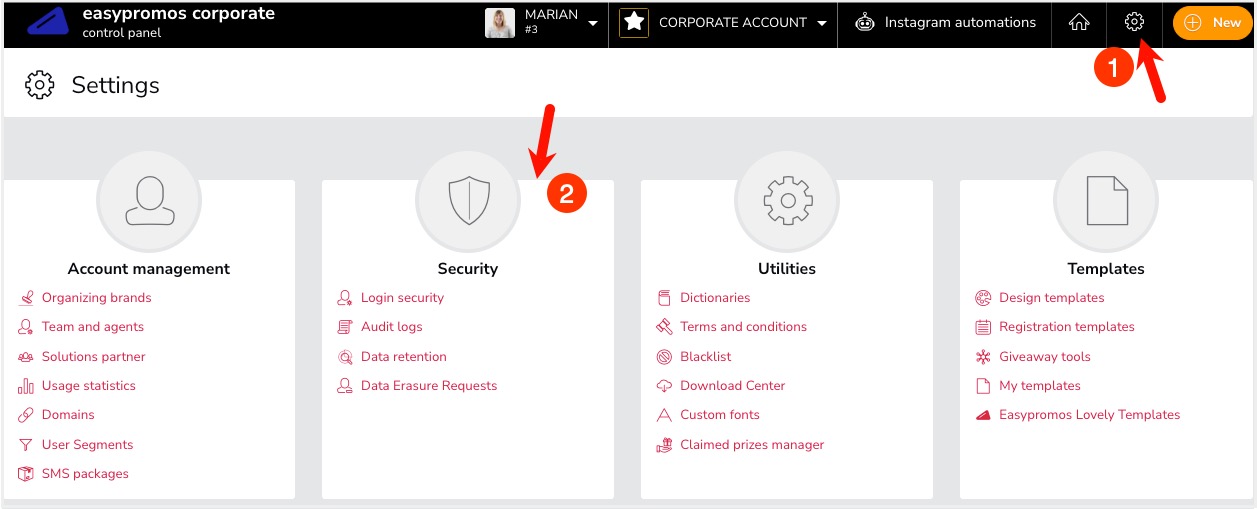The width and height of the screenshot is (1257, 509).
Task: Open Design templates
Action: 1052,298
